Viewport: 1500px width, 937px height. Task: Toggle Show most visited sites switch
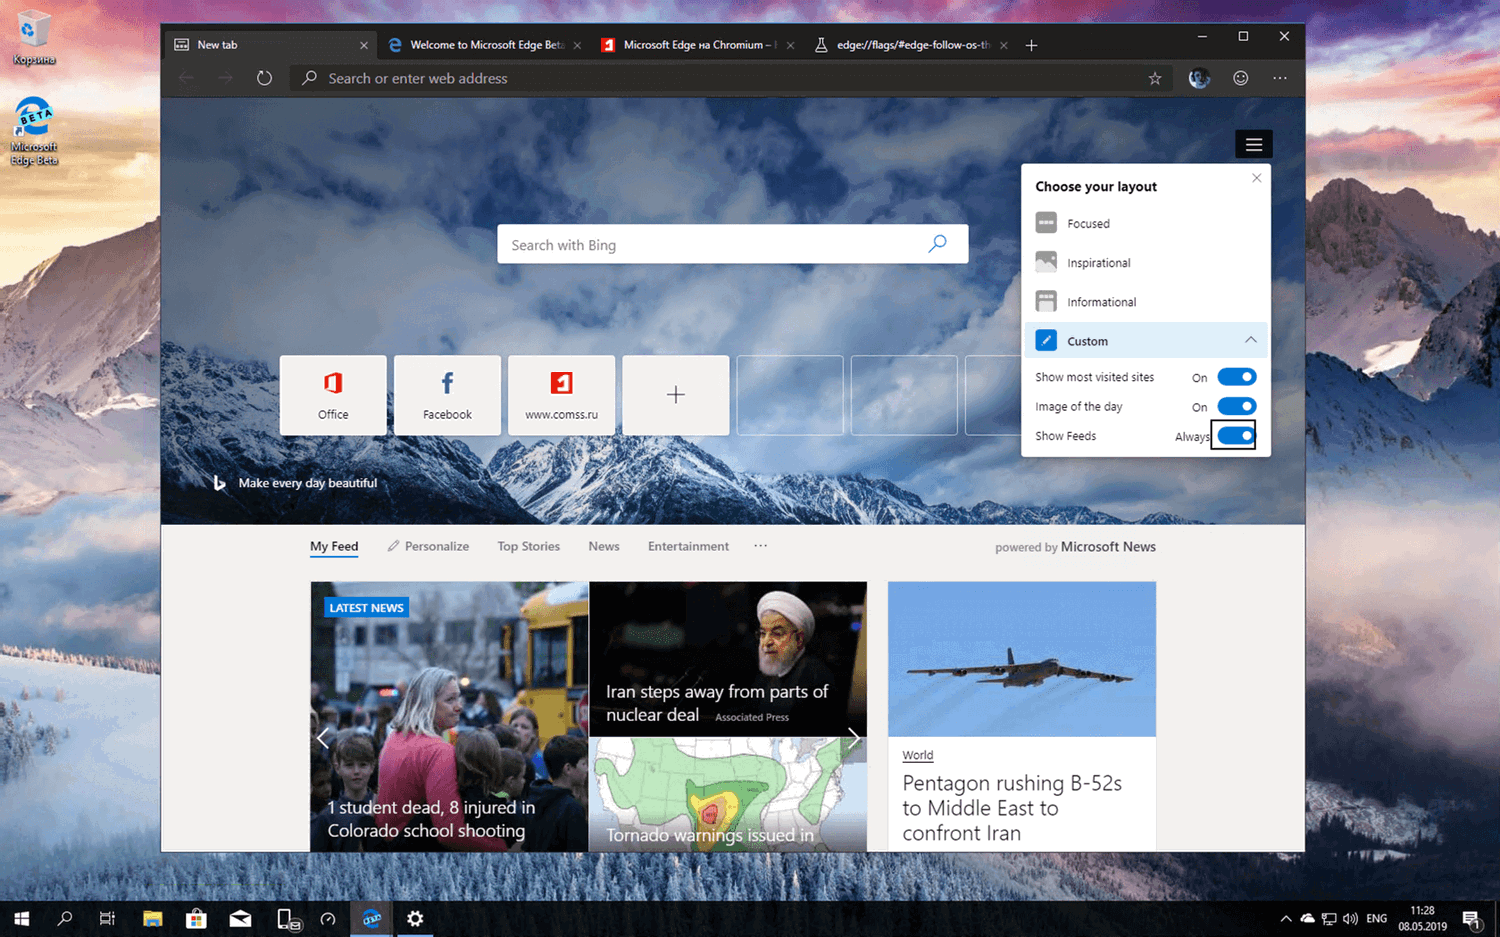[x=1237, y=377]
